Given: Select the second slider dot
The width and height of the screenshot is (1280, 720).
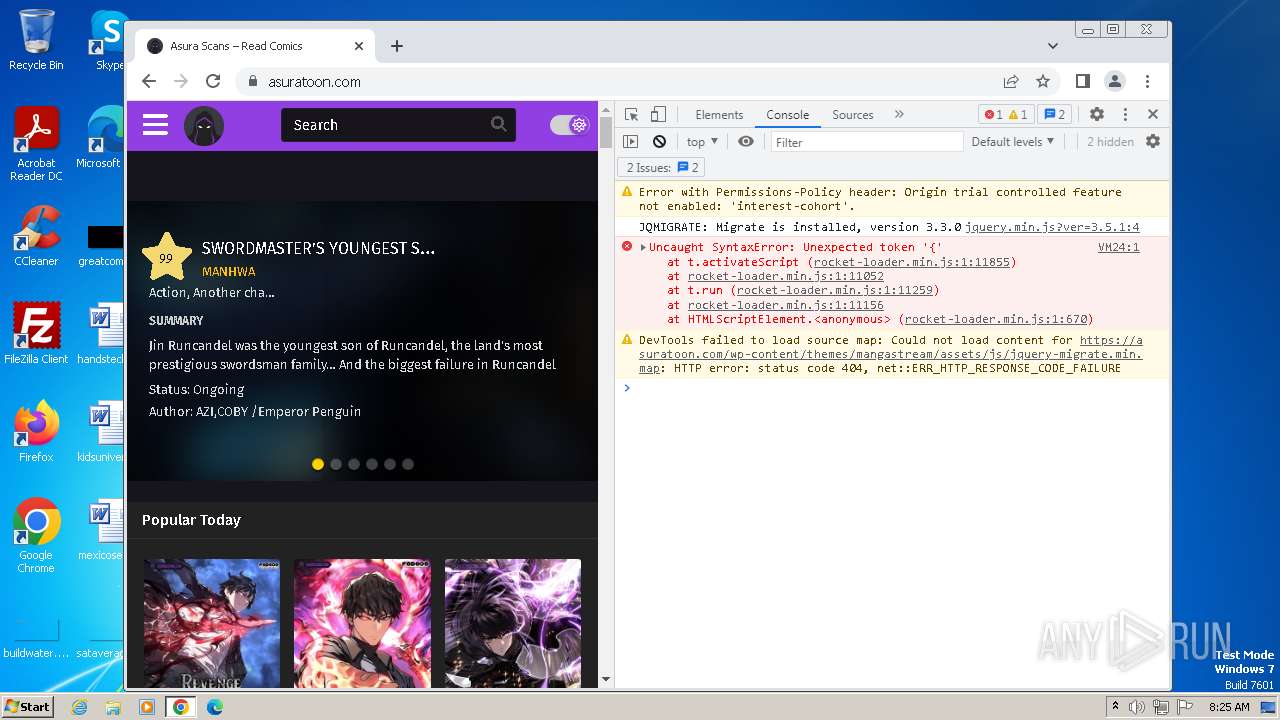Looking at the screenshot, I should pos(336,464).
